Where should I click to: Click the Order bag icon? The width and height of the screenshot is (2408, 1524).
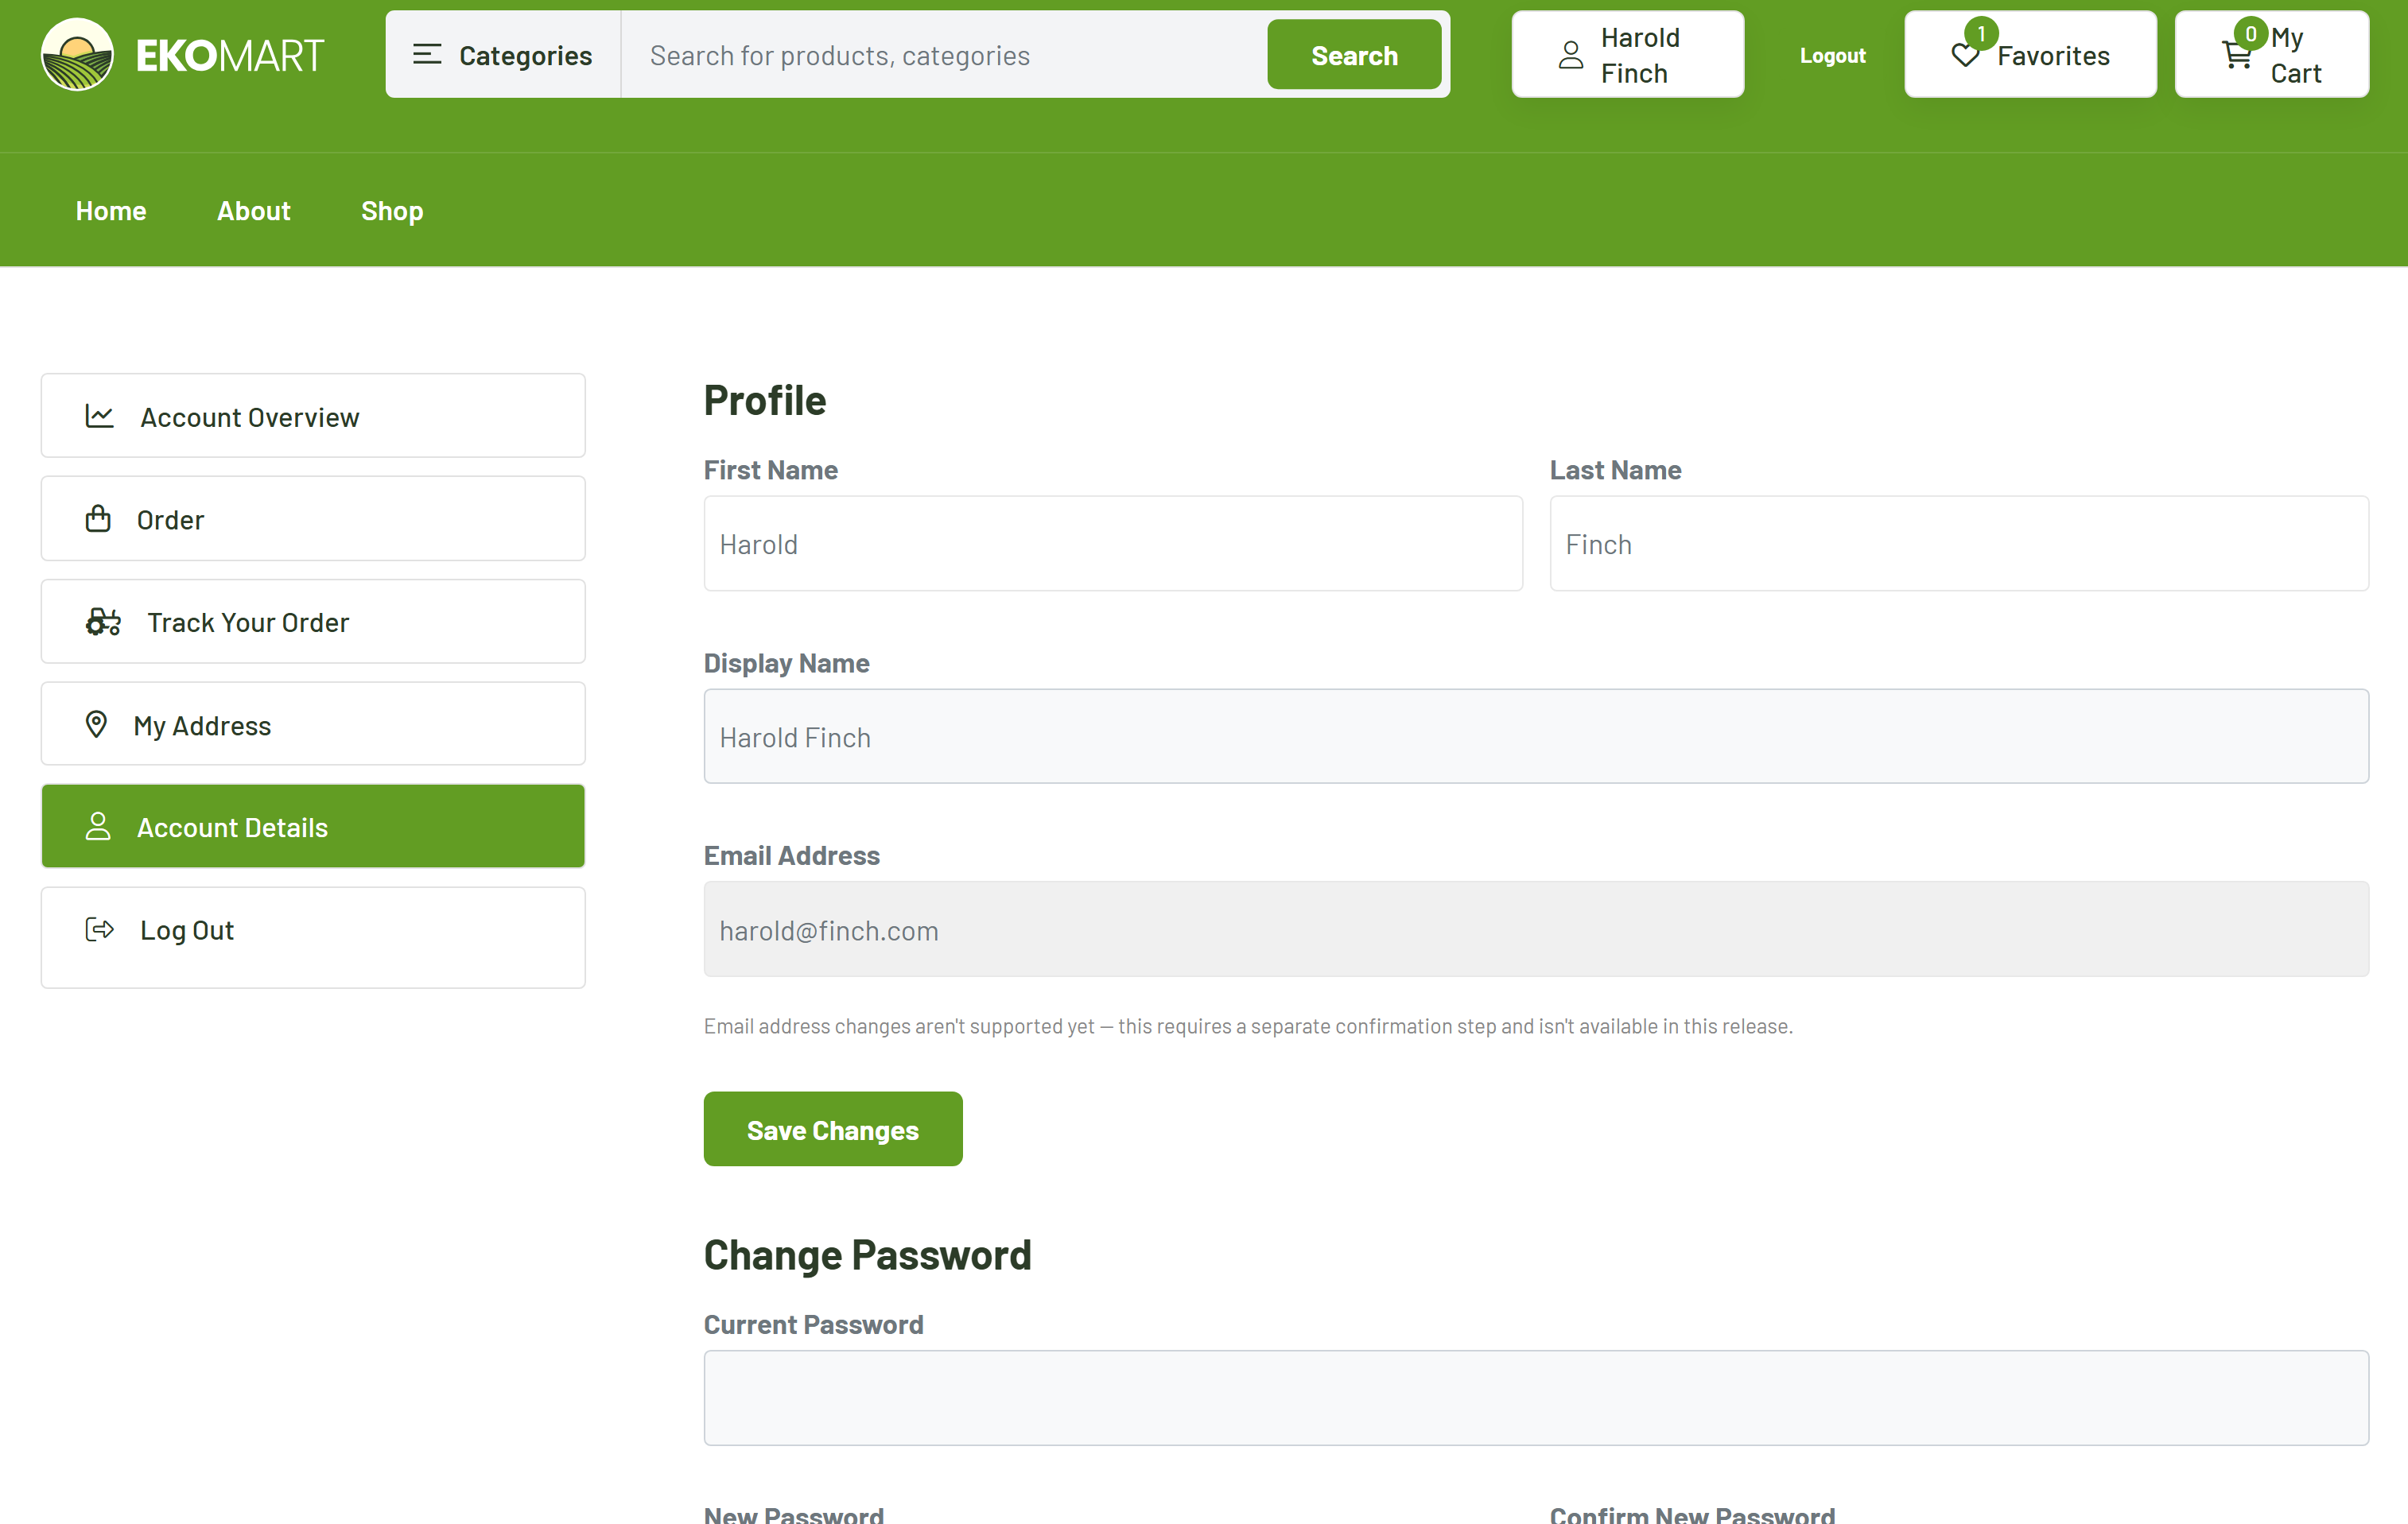coord(98,519)
